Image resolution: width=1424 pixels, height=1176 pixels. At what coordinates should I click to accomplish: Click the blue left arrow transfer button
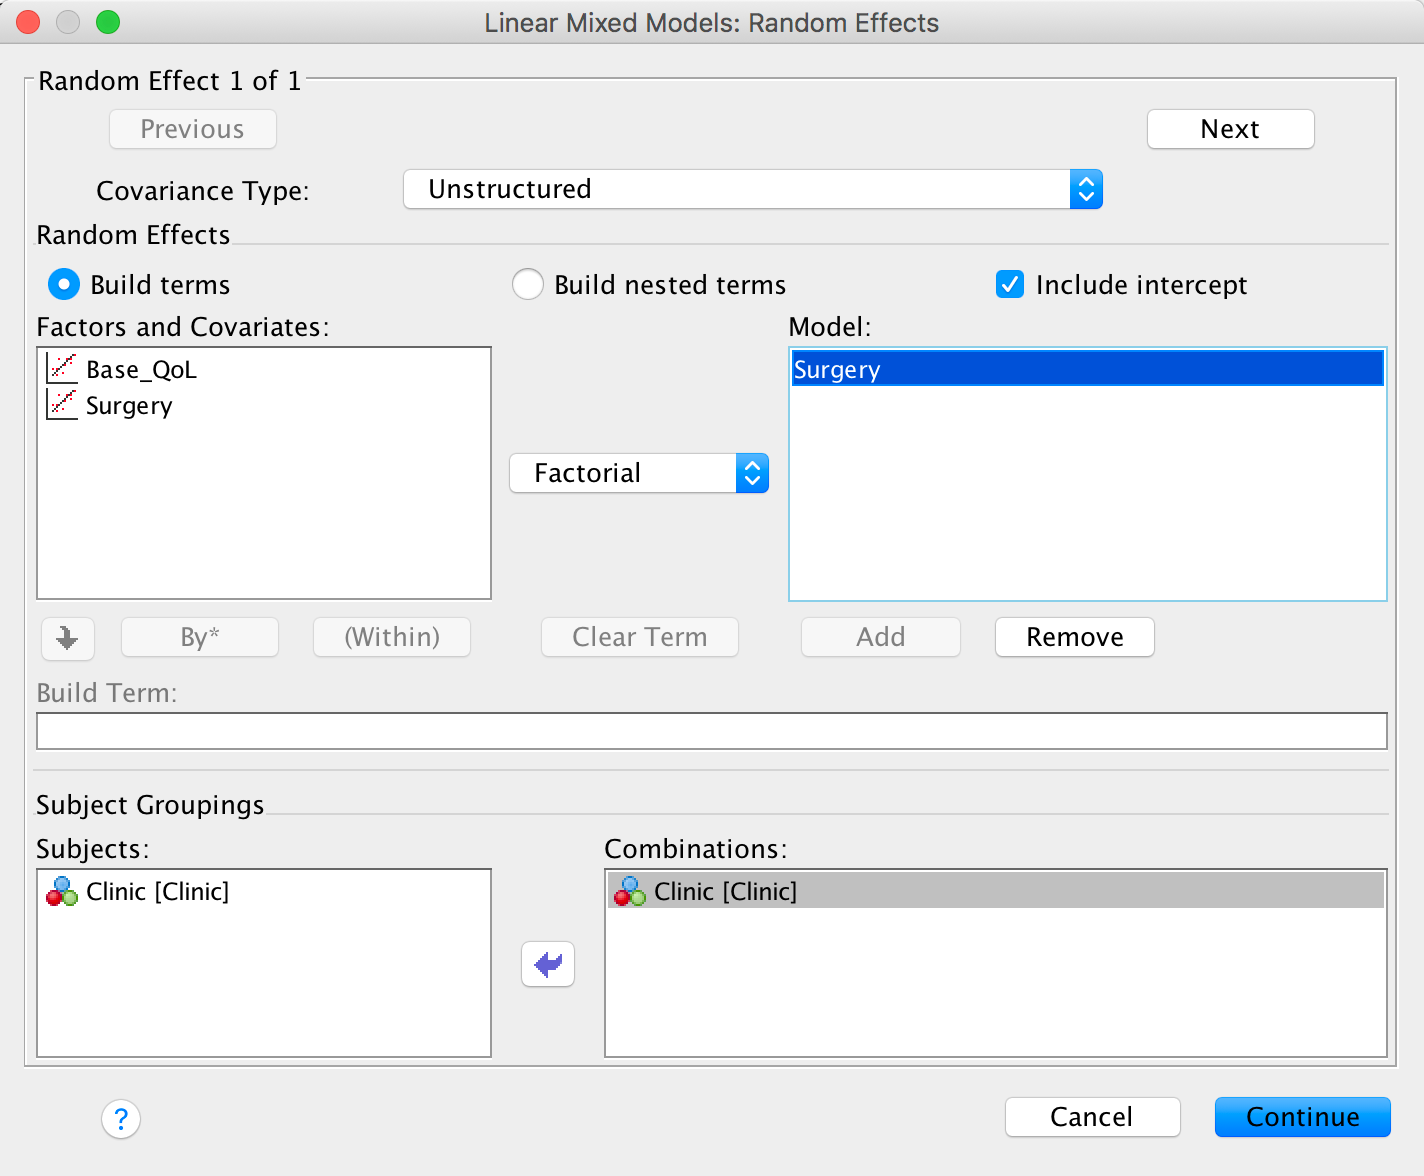click(x=548, y=964)
